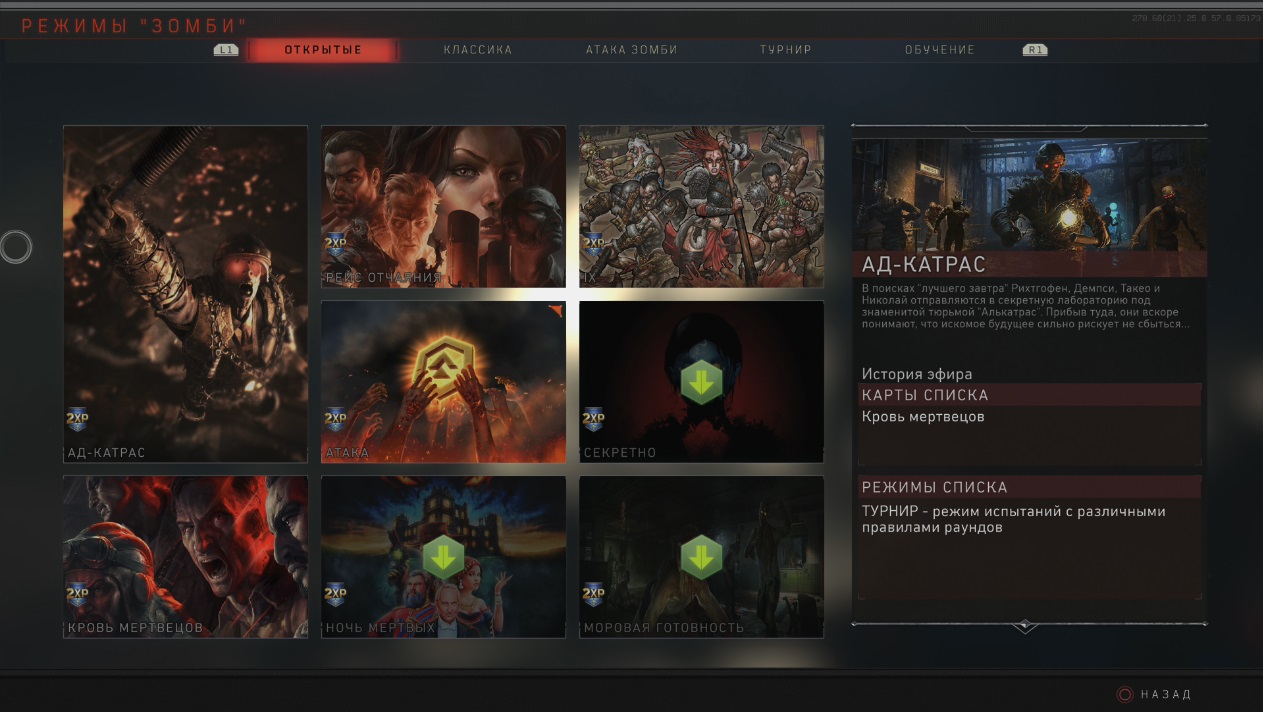The width and height of the screenshot is (1263, 712).
Task: Click the red circle button icon
Action: point(1125,694)
